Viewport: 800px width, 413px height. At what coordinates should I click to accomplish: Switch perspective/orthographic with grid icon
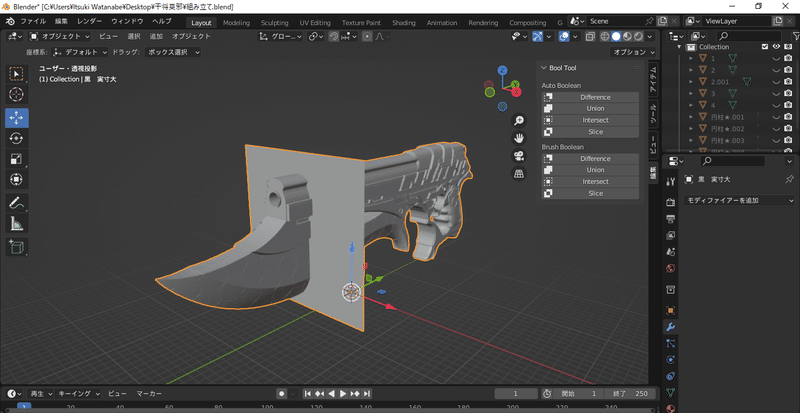pyautogui.click(x=519, y=174)
